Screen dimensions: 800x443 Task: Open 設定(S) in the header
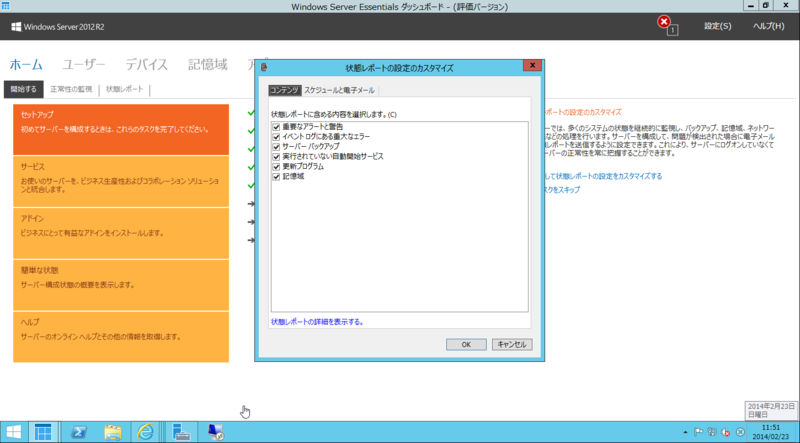click(717, 26)
